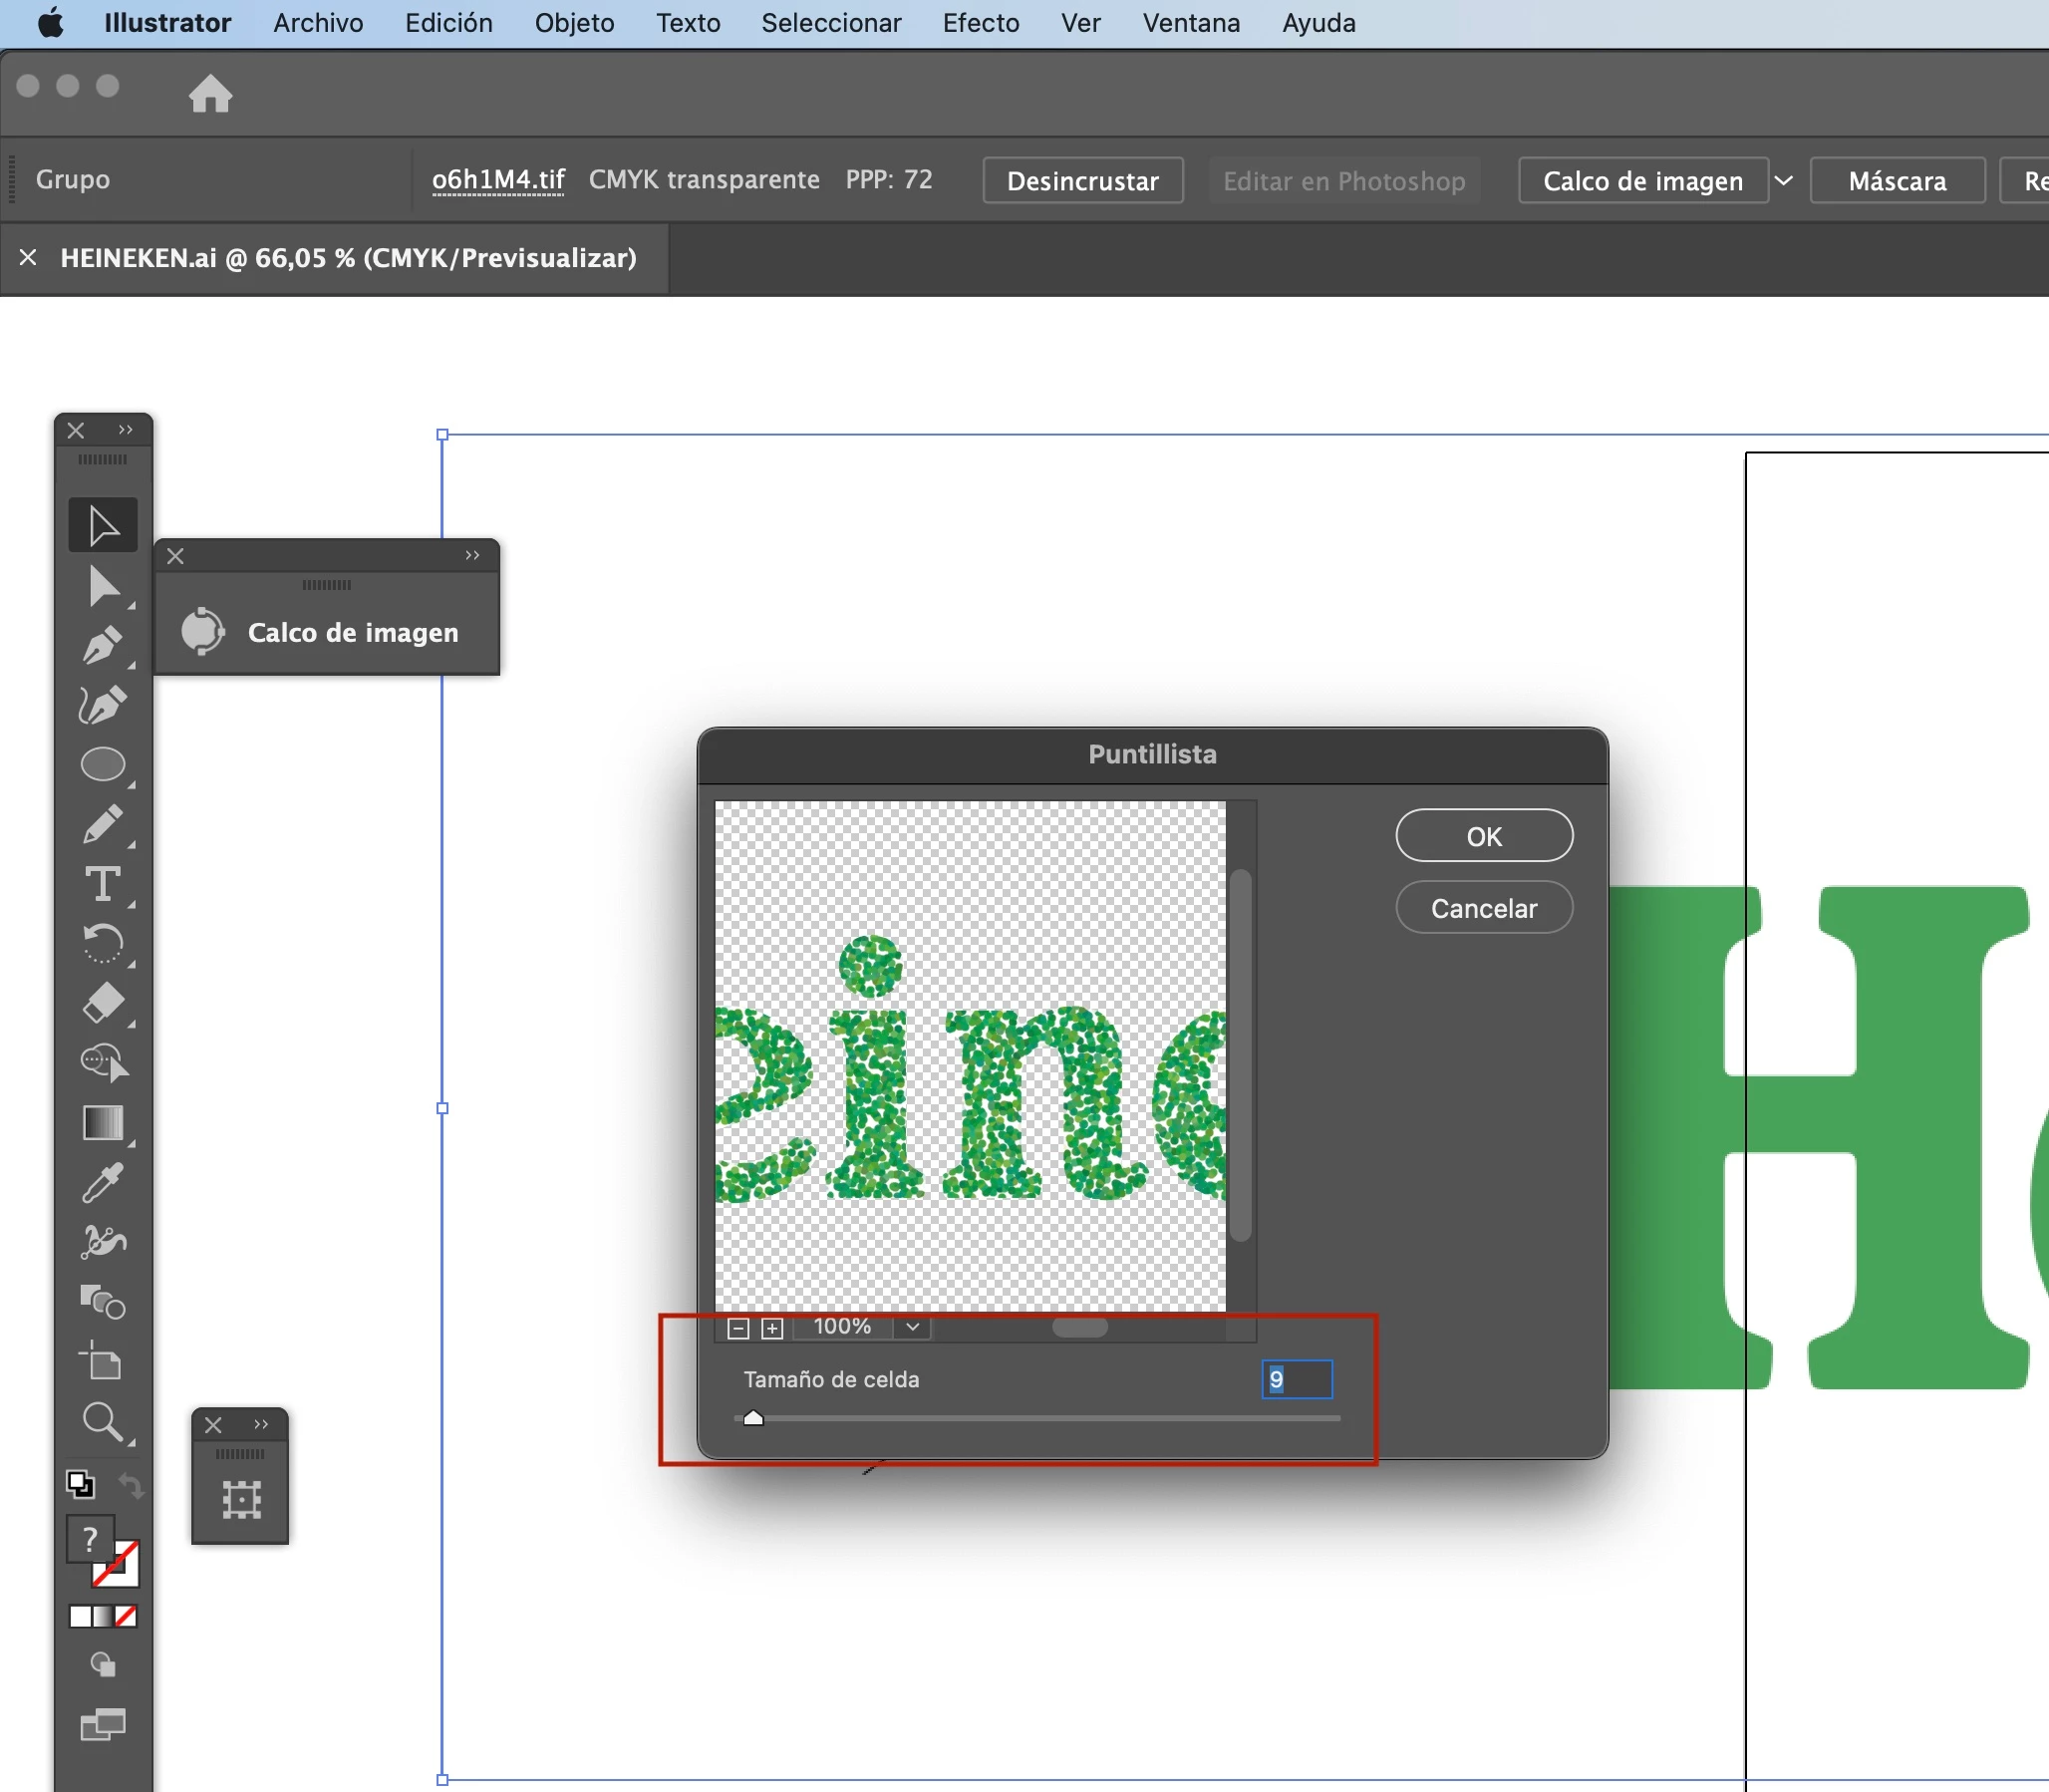Click the Tamaño de celda slider handle

pos(753,1418)
